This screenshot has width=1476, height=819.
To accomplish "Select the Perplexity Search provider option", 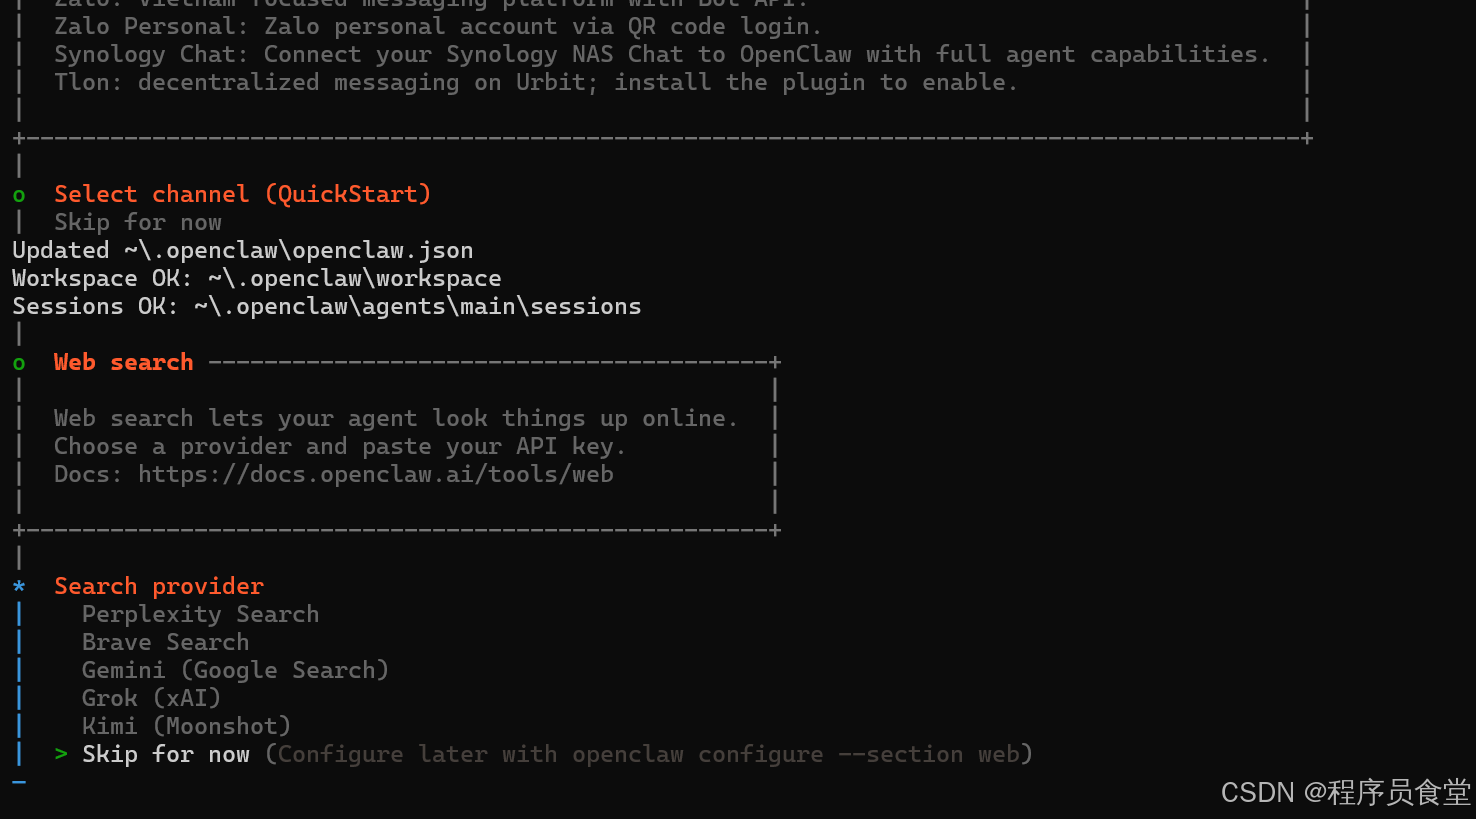I will 200,614.
